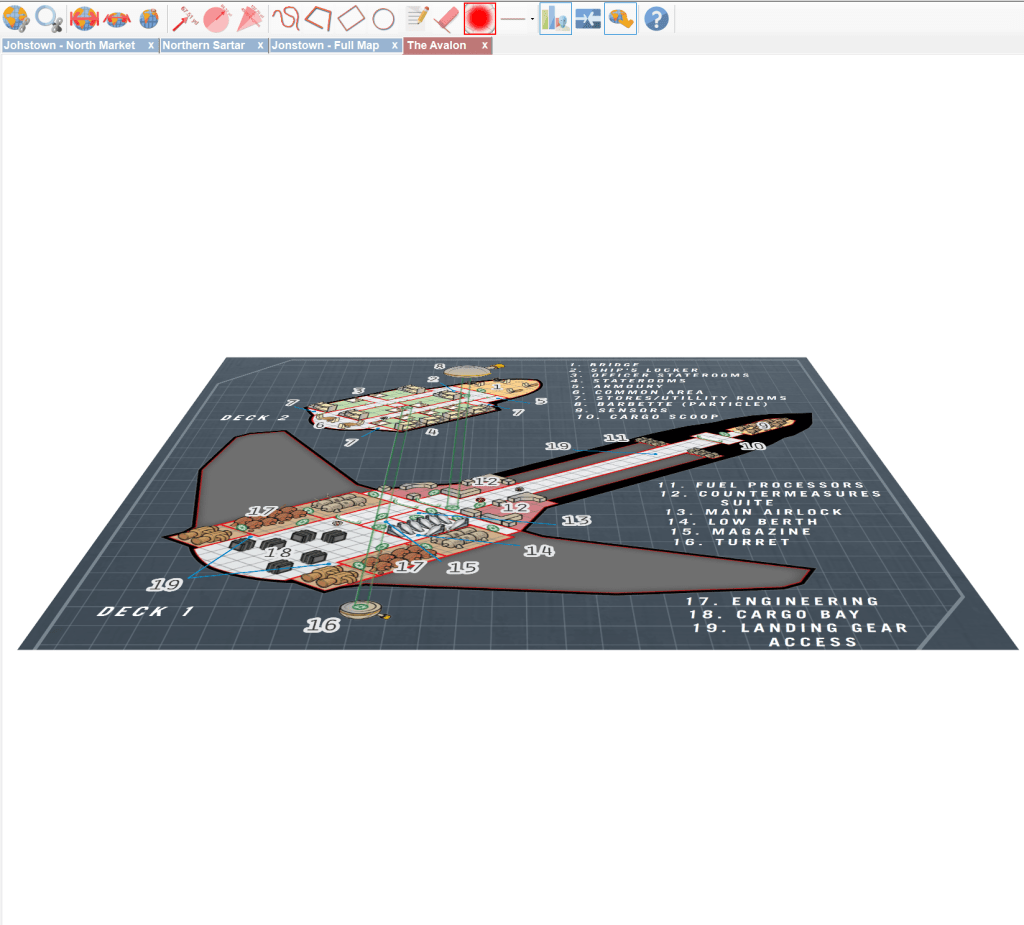This screenshot has width=1024, height=925.
Task: Close the Jonstown - Full Map tab
Action: click(x=394, y=46)
